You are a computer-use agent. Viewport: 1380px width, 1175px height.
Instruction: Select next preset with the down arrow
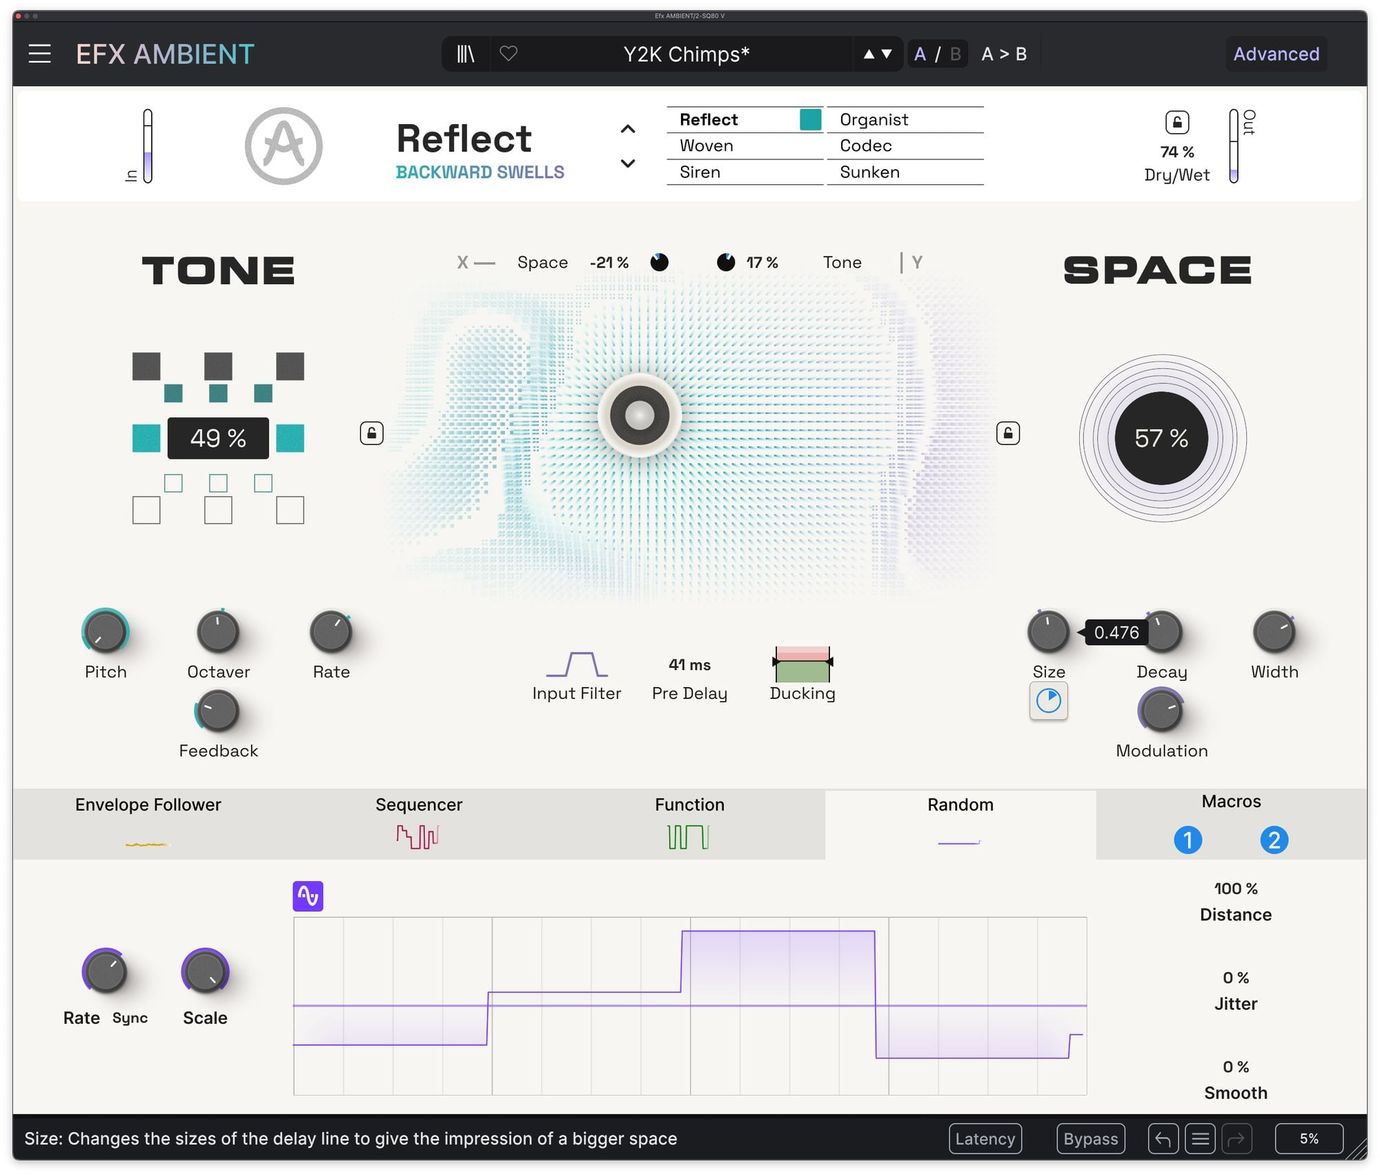click(x=886, y=54)
